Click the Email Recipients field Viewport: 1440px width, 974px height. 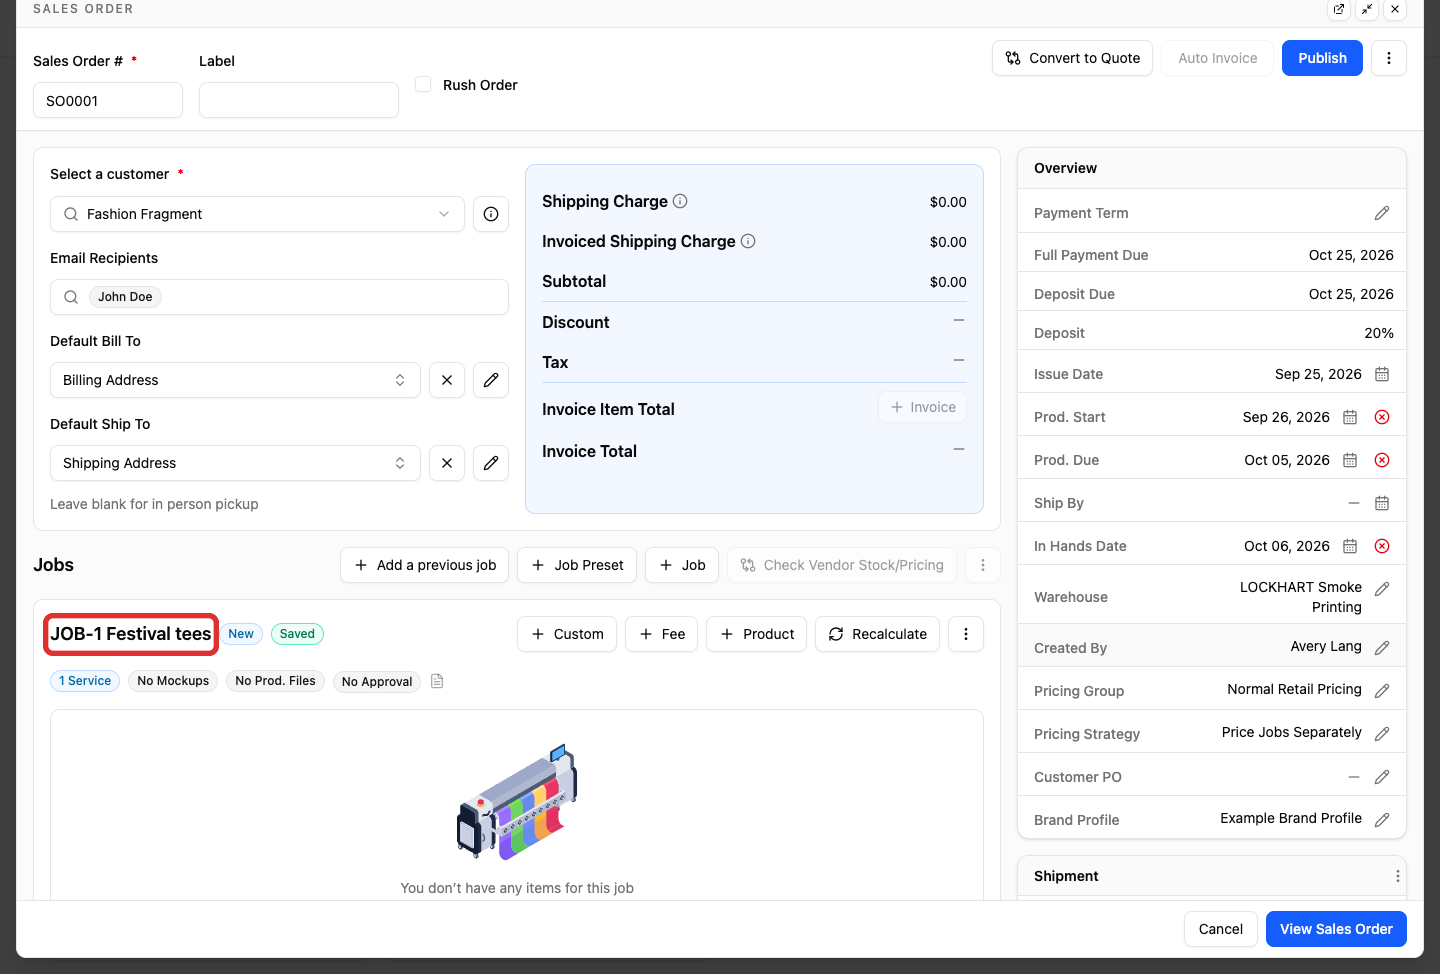pos(279,297)
